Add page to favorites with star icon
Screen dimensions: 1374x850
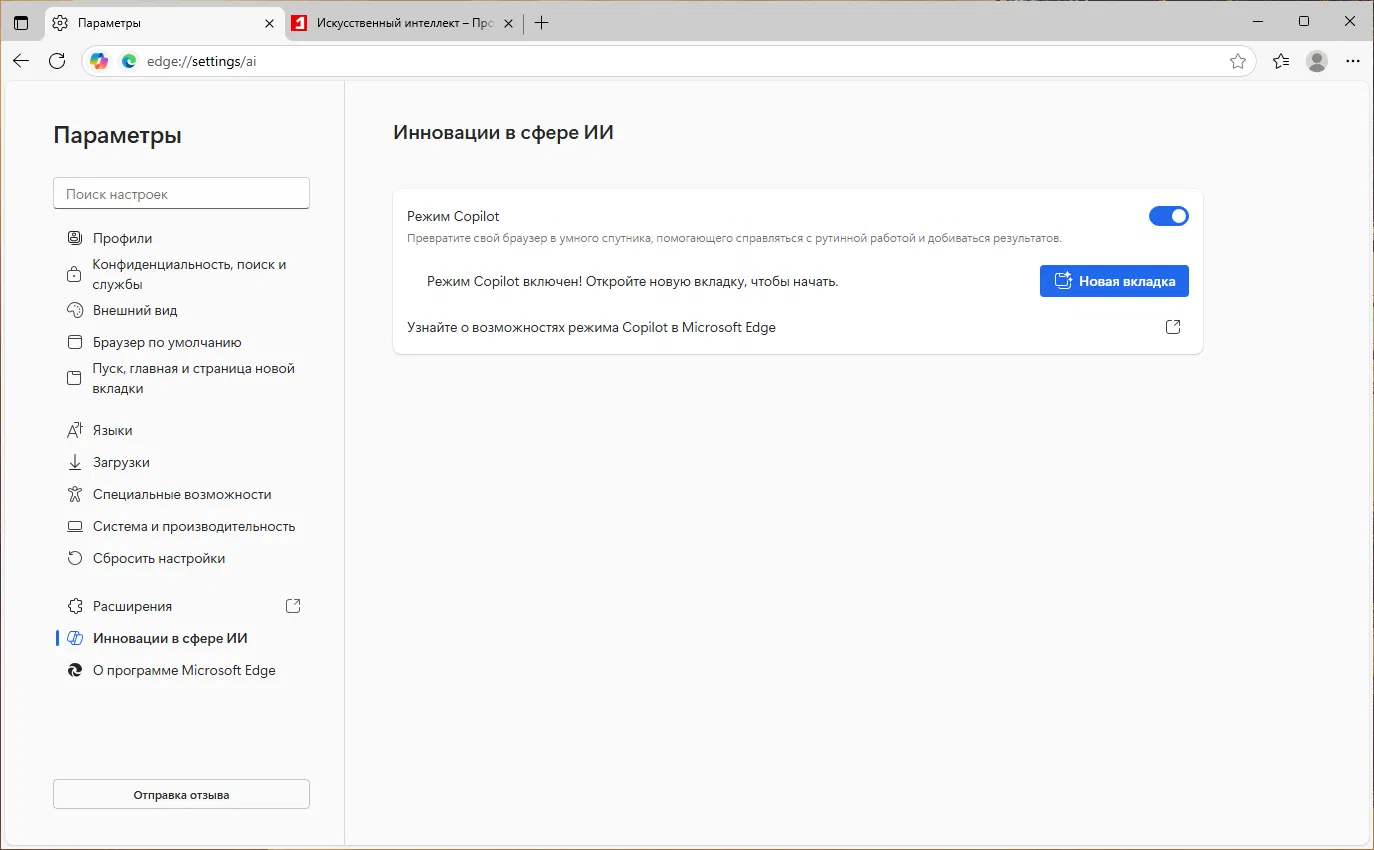(x=1238, y=61)
